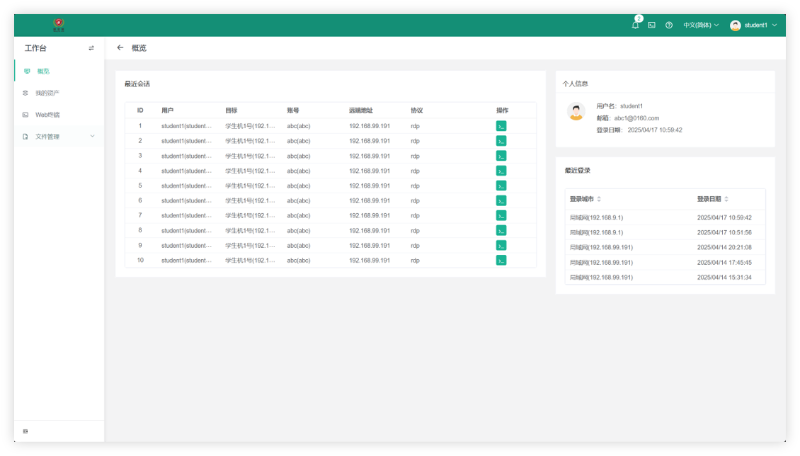The image size is (800, 456).
Task: Expand the 文件管理 sidebar menu
Action: 58,136
